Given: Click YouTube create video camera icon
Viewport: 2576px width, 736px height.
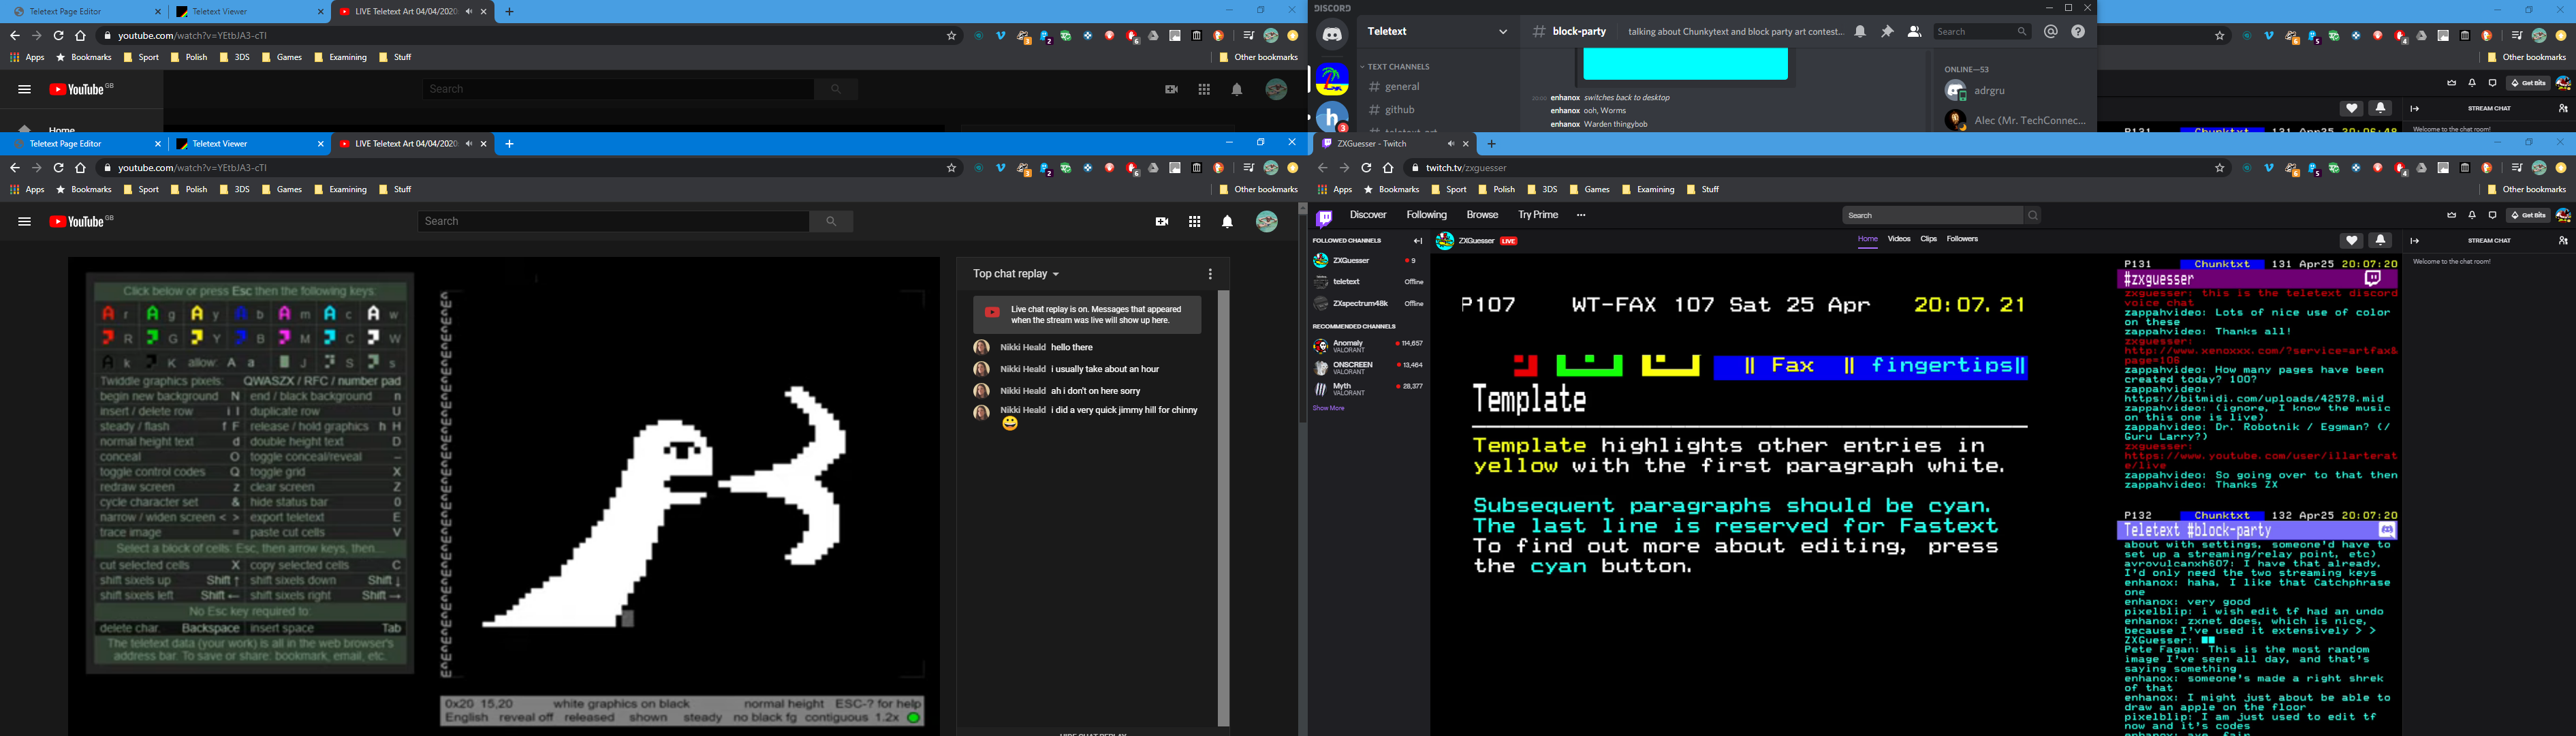Looking at the screenshot, I should pos(1161,222).
